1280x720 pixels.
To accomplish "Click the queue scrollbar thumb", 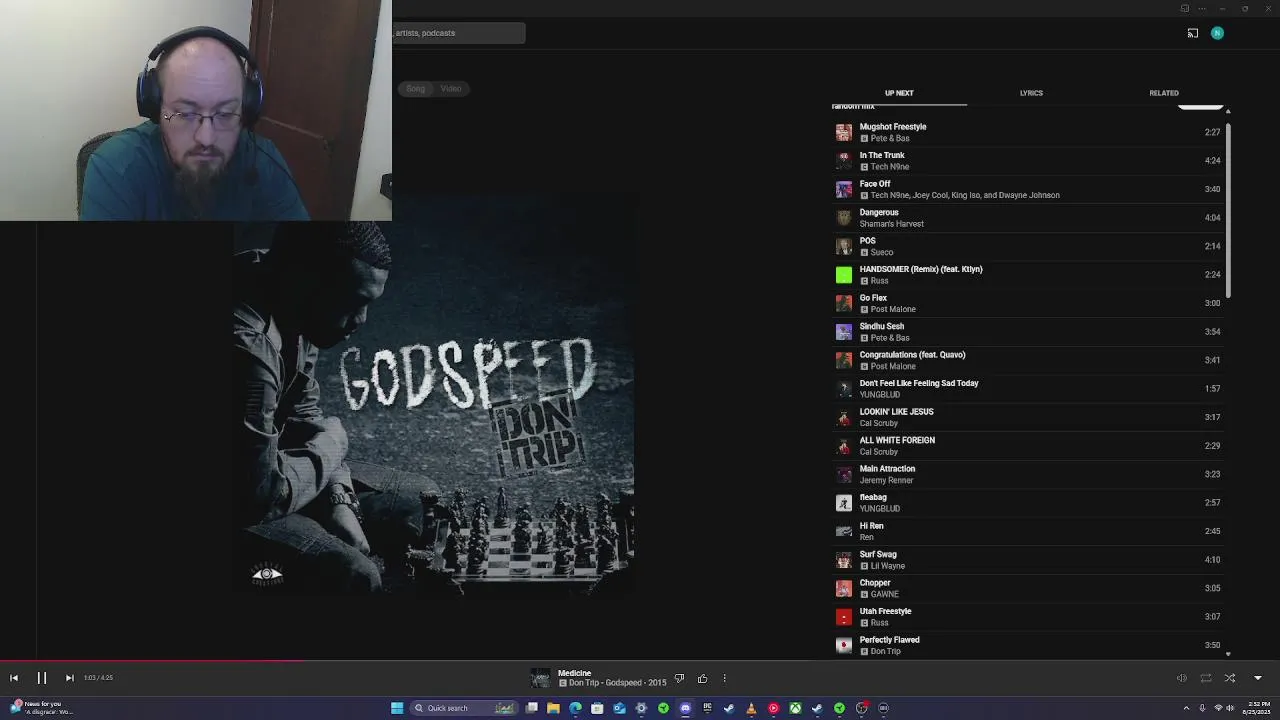I will click(1228, 209).
